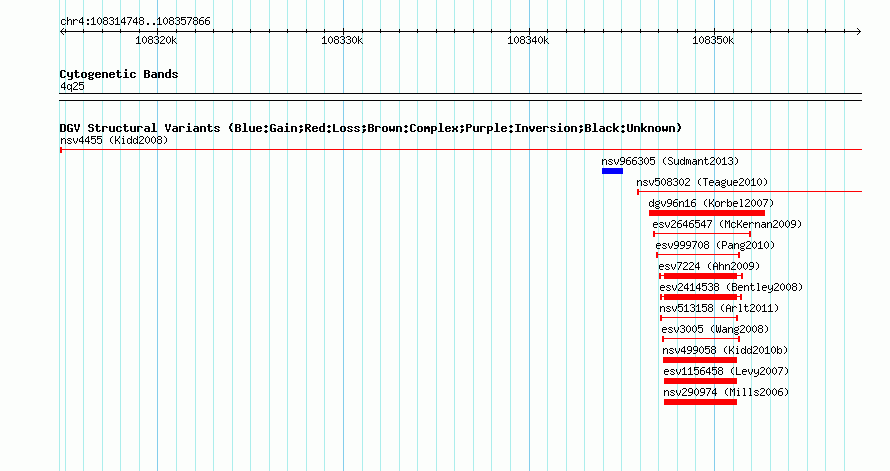
Task: Click the 108330k ruler tick label
Action: (x=342, y=40)
